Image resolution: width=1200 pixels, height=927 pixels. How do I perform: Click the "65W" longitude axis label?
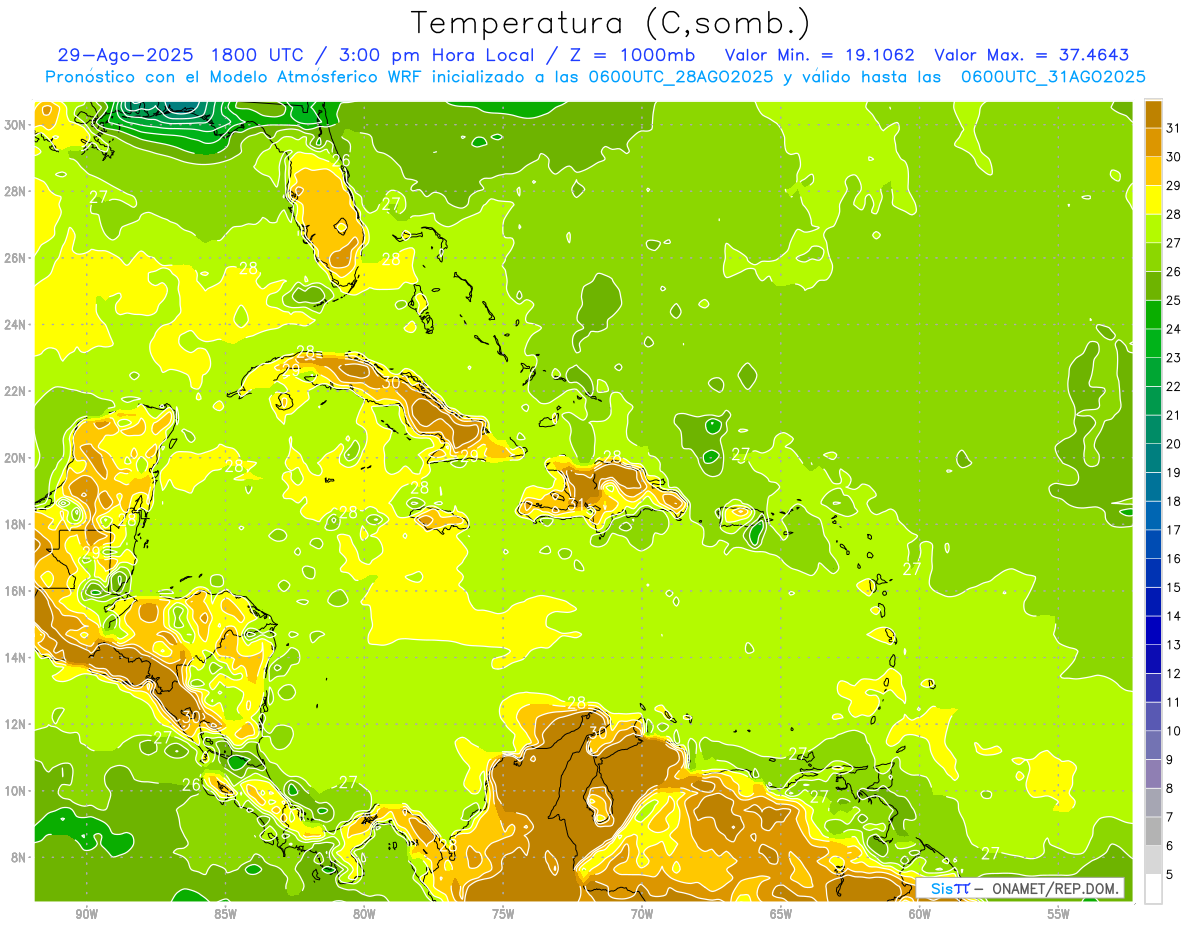pos(781,914)
